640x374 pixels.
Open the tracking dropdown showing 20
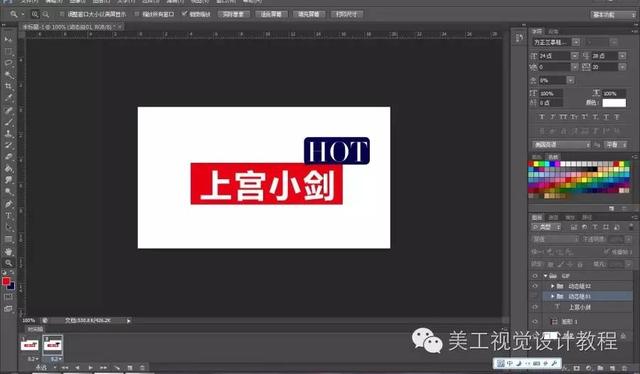point(622,67)
